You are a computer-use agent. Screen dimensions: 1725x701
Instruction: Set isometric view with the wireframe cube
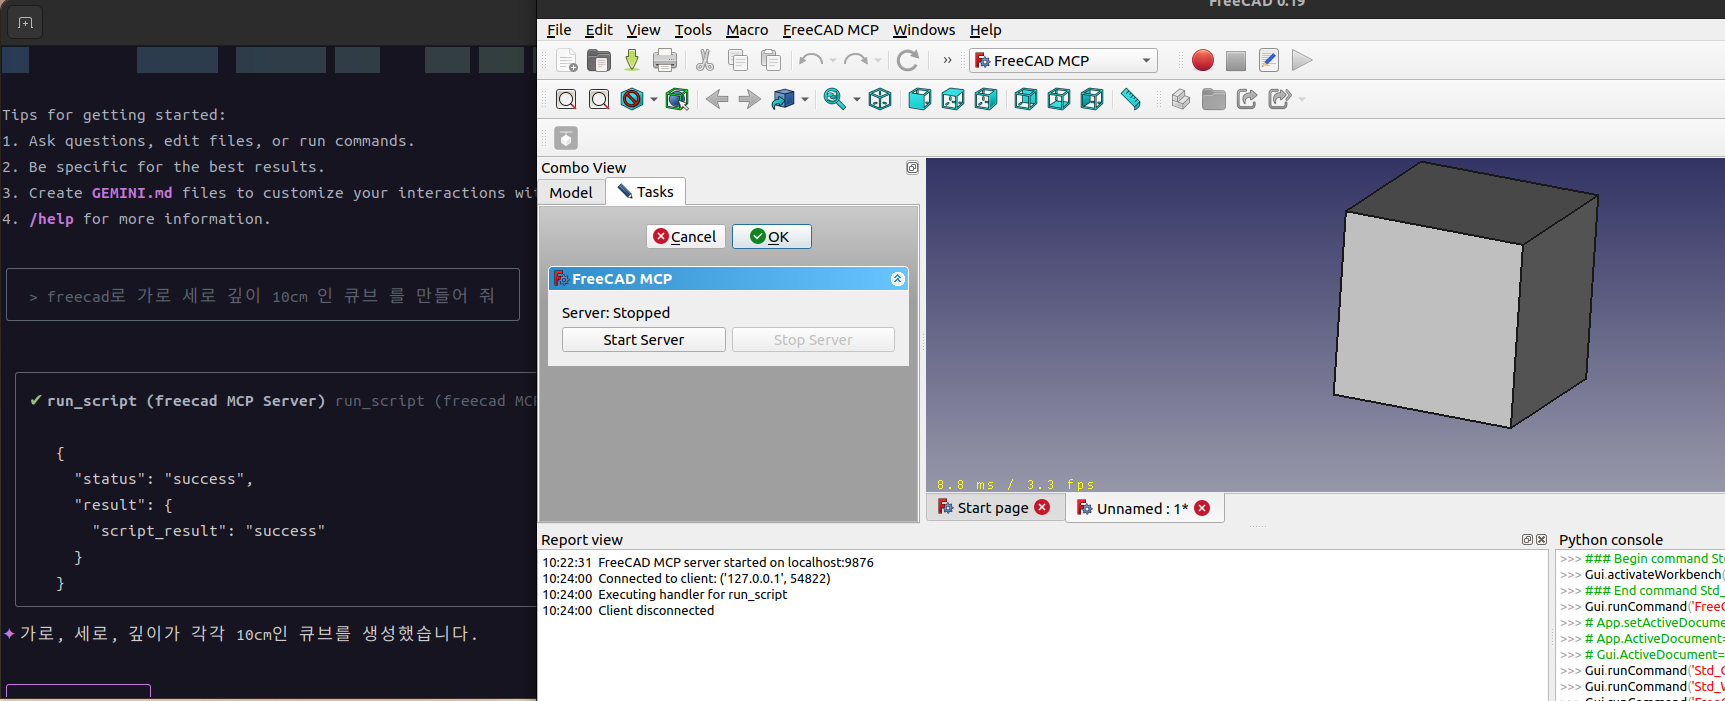pyautogui.click(x=880, y=99)
